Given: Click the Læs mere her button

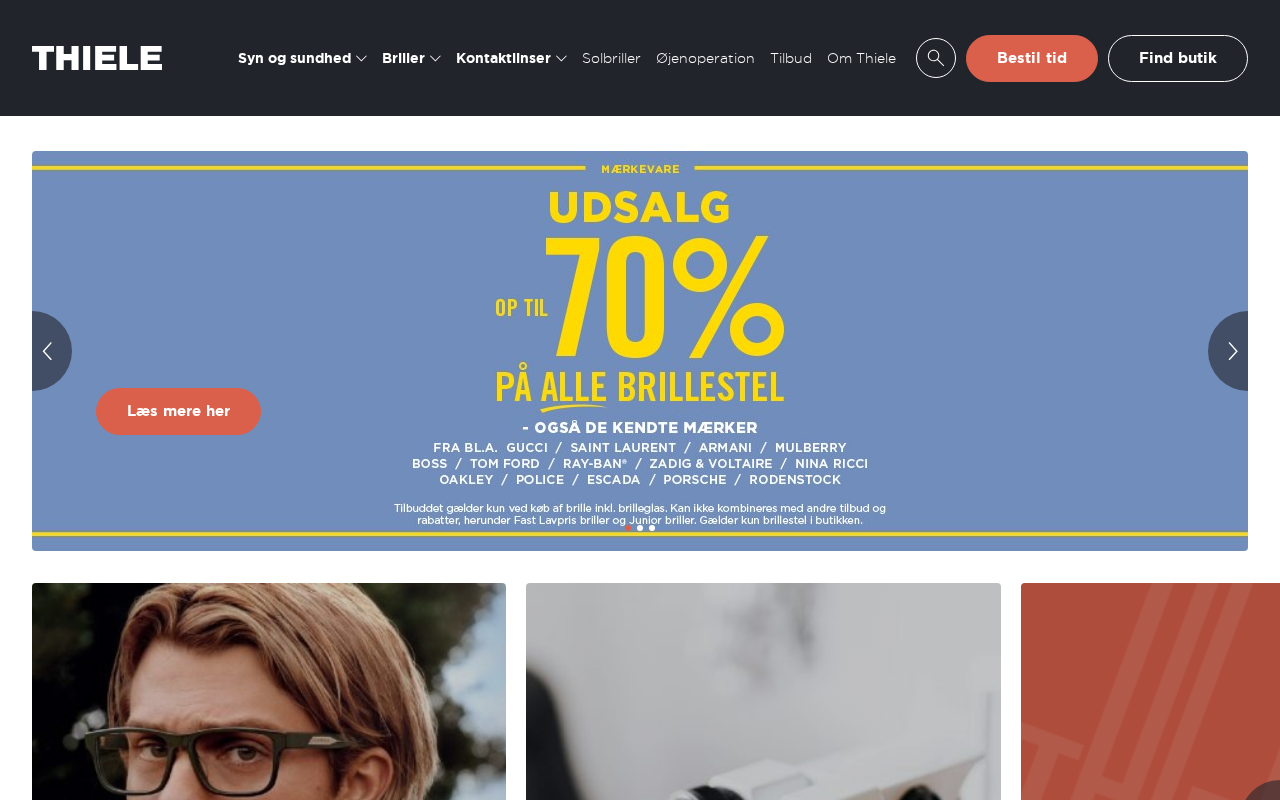Looking at the screenshot, I should (x=178, y=411).
